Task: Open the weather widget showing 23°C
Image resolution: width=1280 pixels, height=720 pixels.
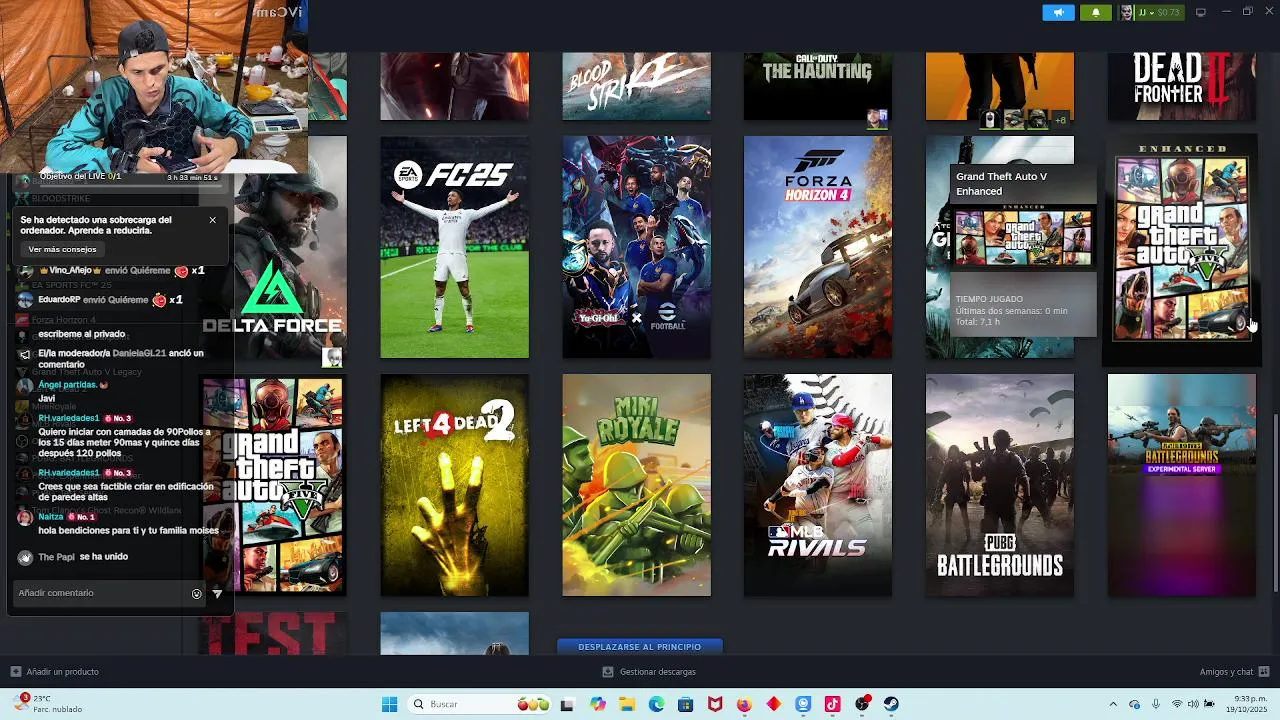Action: [48, 704]
